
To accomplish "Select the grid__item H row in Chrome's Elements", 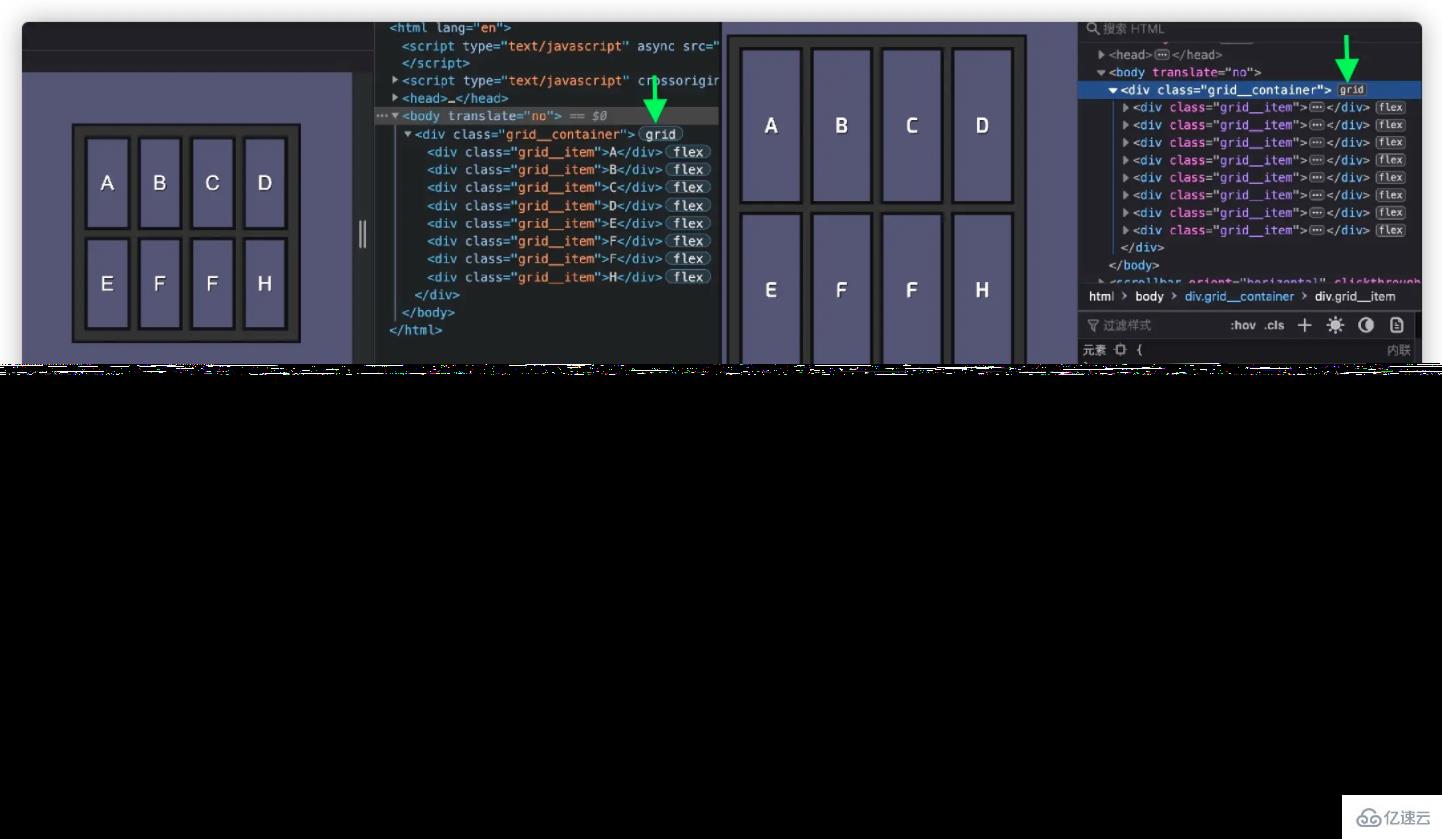I will [x=545, y=277].
